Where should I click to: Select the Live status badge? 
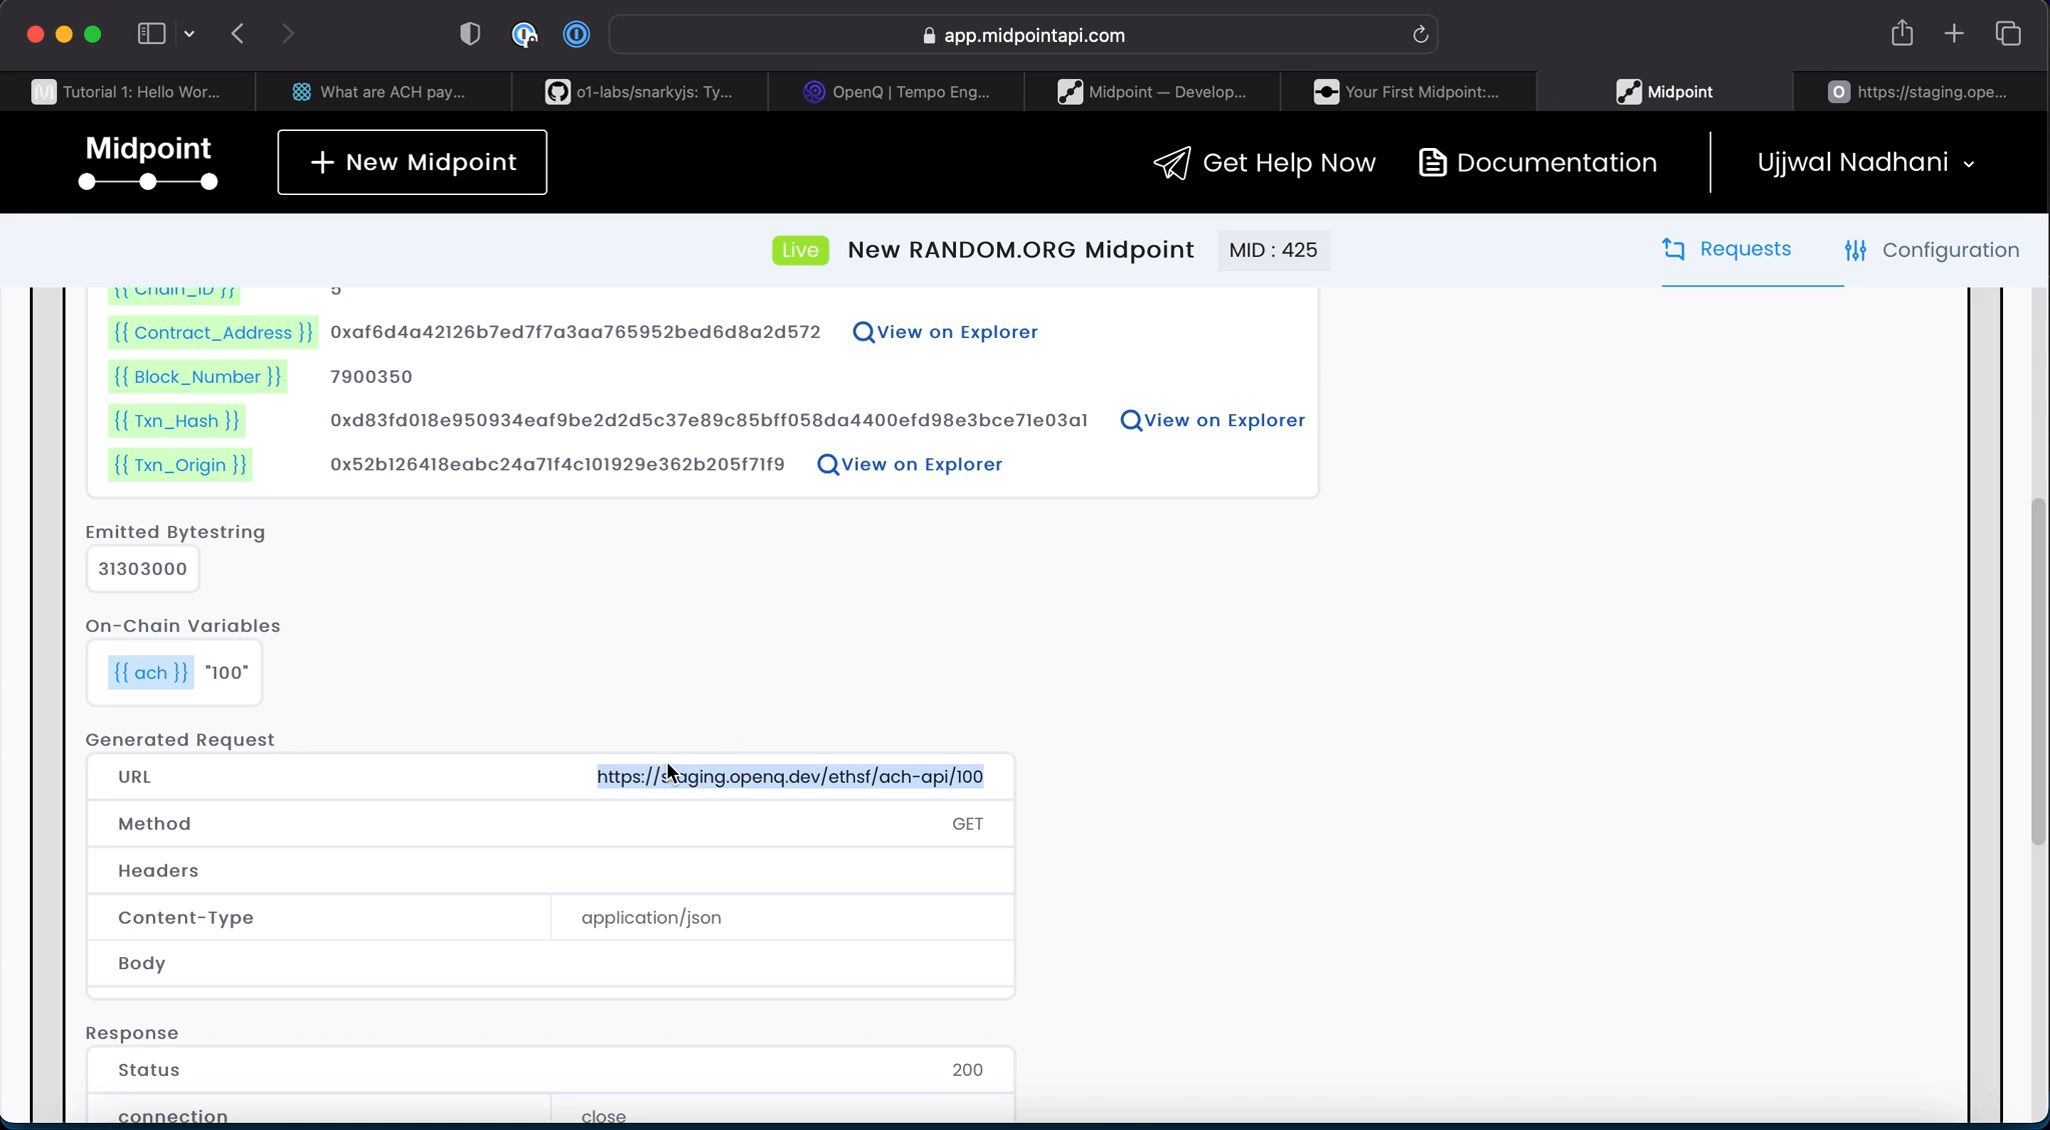click(800, 250)
